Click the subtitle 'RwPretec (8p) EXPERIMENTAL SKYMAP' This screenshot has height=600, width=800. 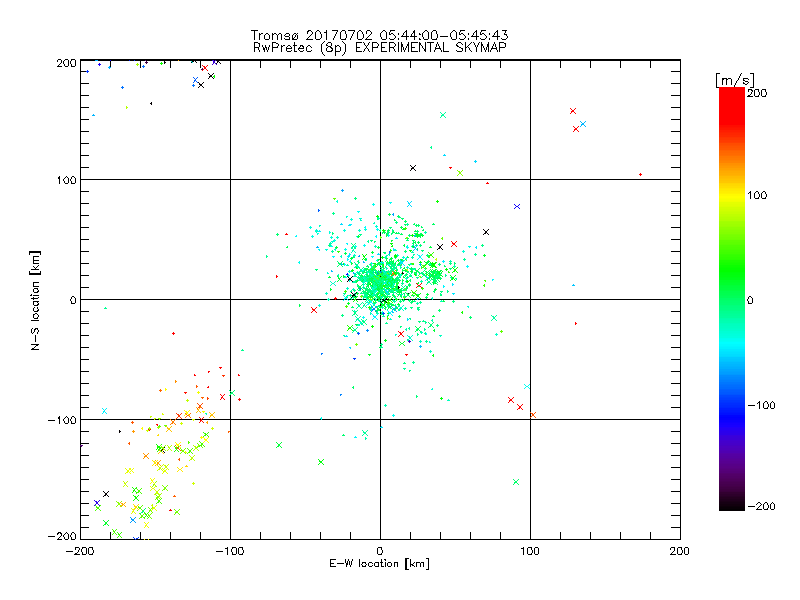[380, 48]
